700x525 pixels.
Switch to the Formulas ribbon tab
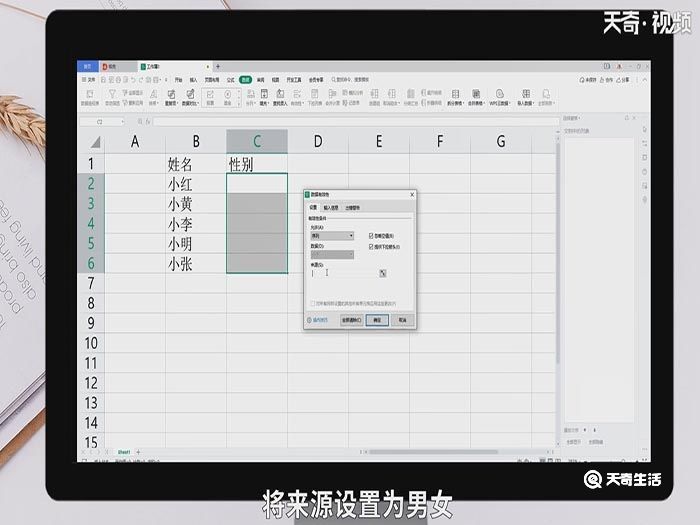point(230,79)
